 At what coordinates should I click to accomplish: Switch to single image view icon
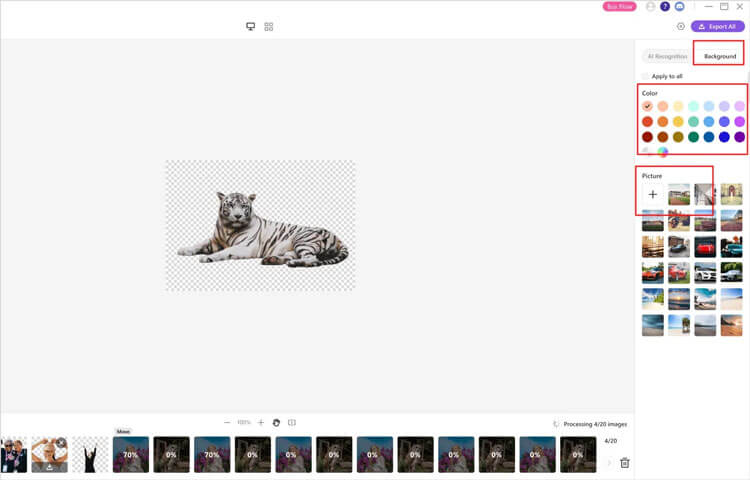tap(251, 26)
